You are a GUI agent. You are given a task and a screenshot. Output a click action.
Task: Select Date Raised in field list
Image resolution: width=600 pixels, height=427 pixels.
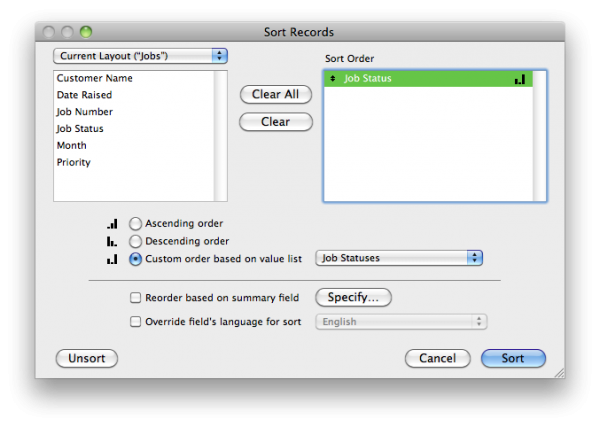click(x=134, y=95)
